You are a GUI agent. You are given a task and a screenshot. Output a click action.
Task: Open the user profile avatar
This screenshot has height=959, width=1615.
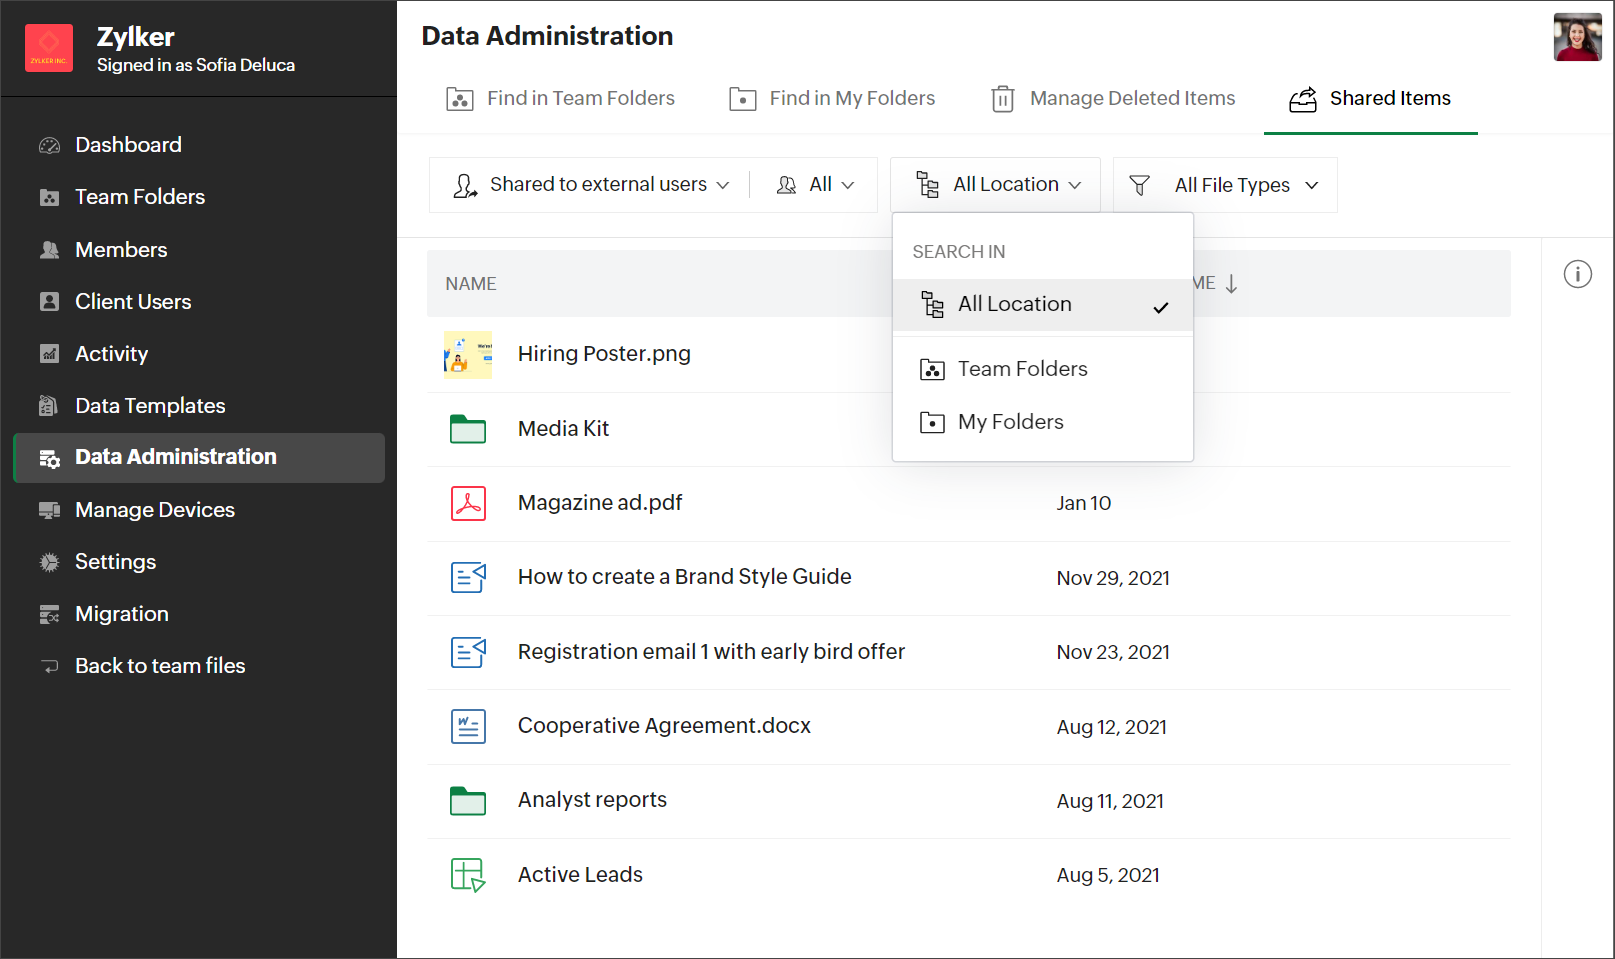point(1577,37)
